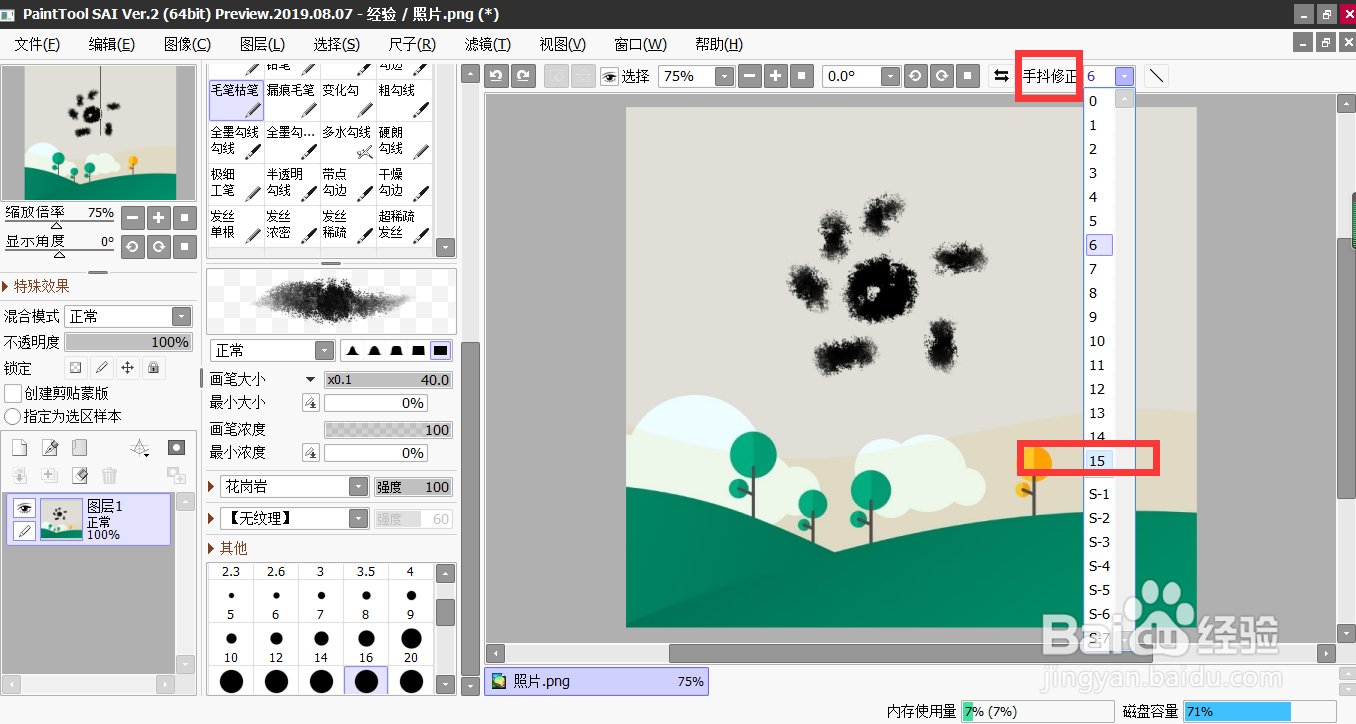Create a new normal layer
The width and height of the screenshot is (1356, 724).
19,447
